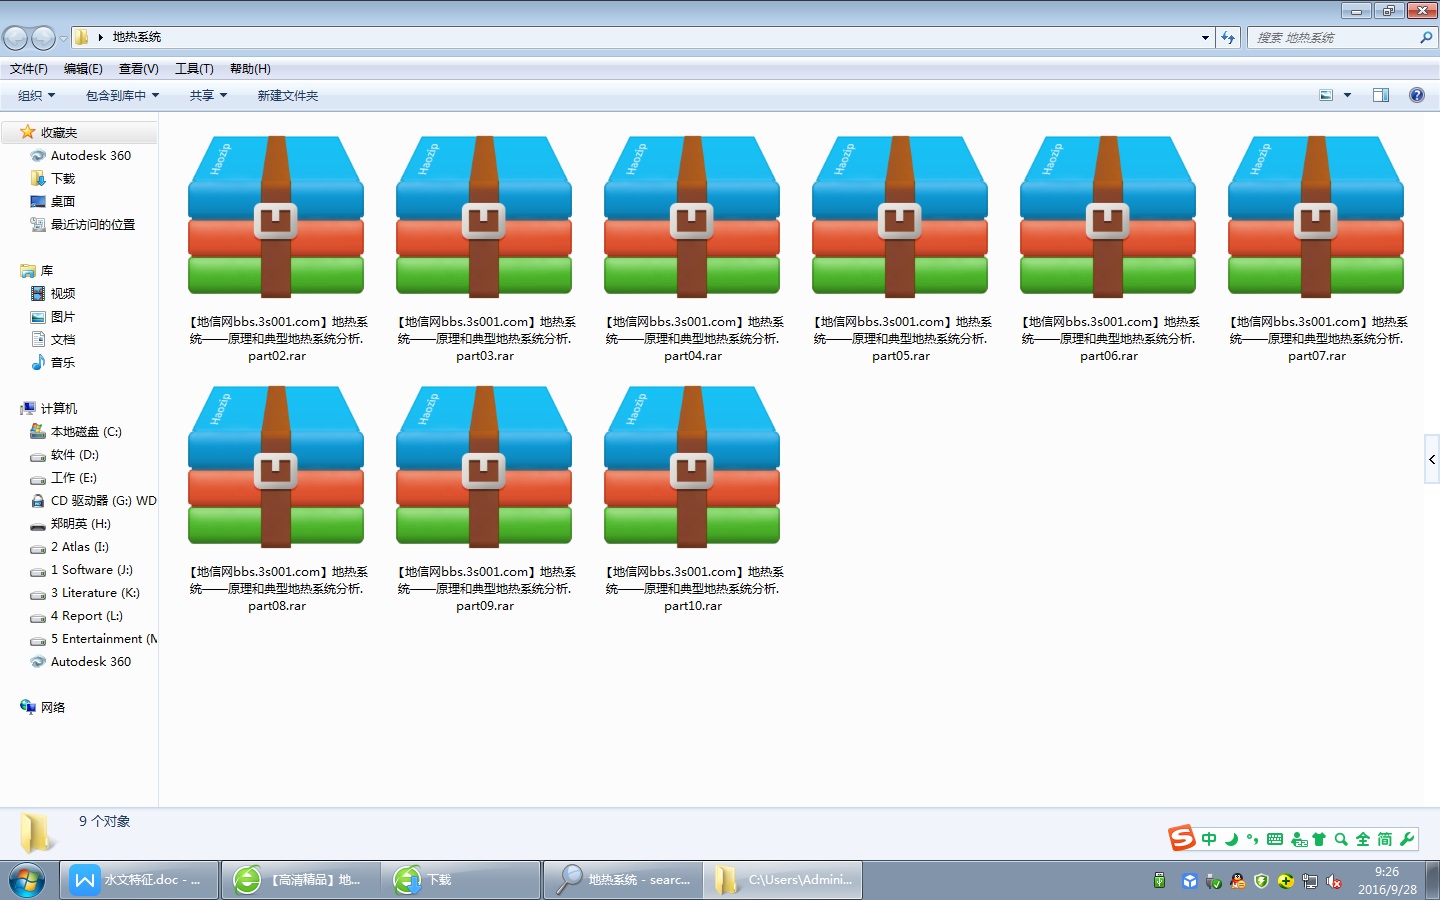1440x900 pixels.
Task: Expand the view options dropdown arrow
Action: (1347, 95)
